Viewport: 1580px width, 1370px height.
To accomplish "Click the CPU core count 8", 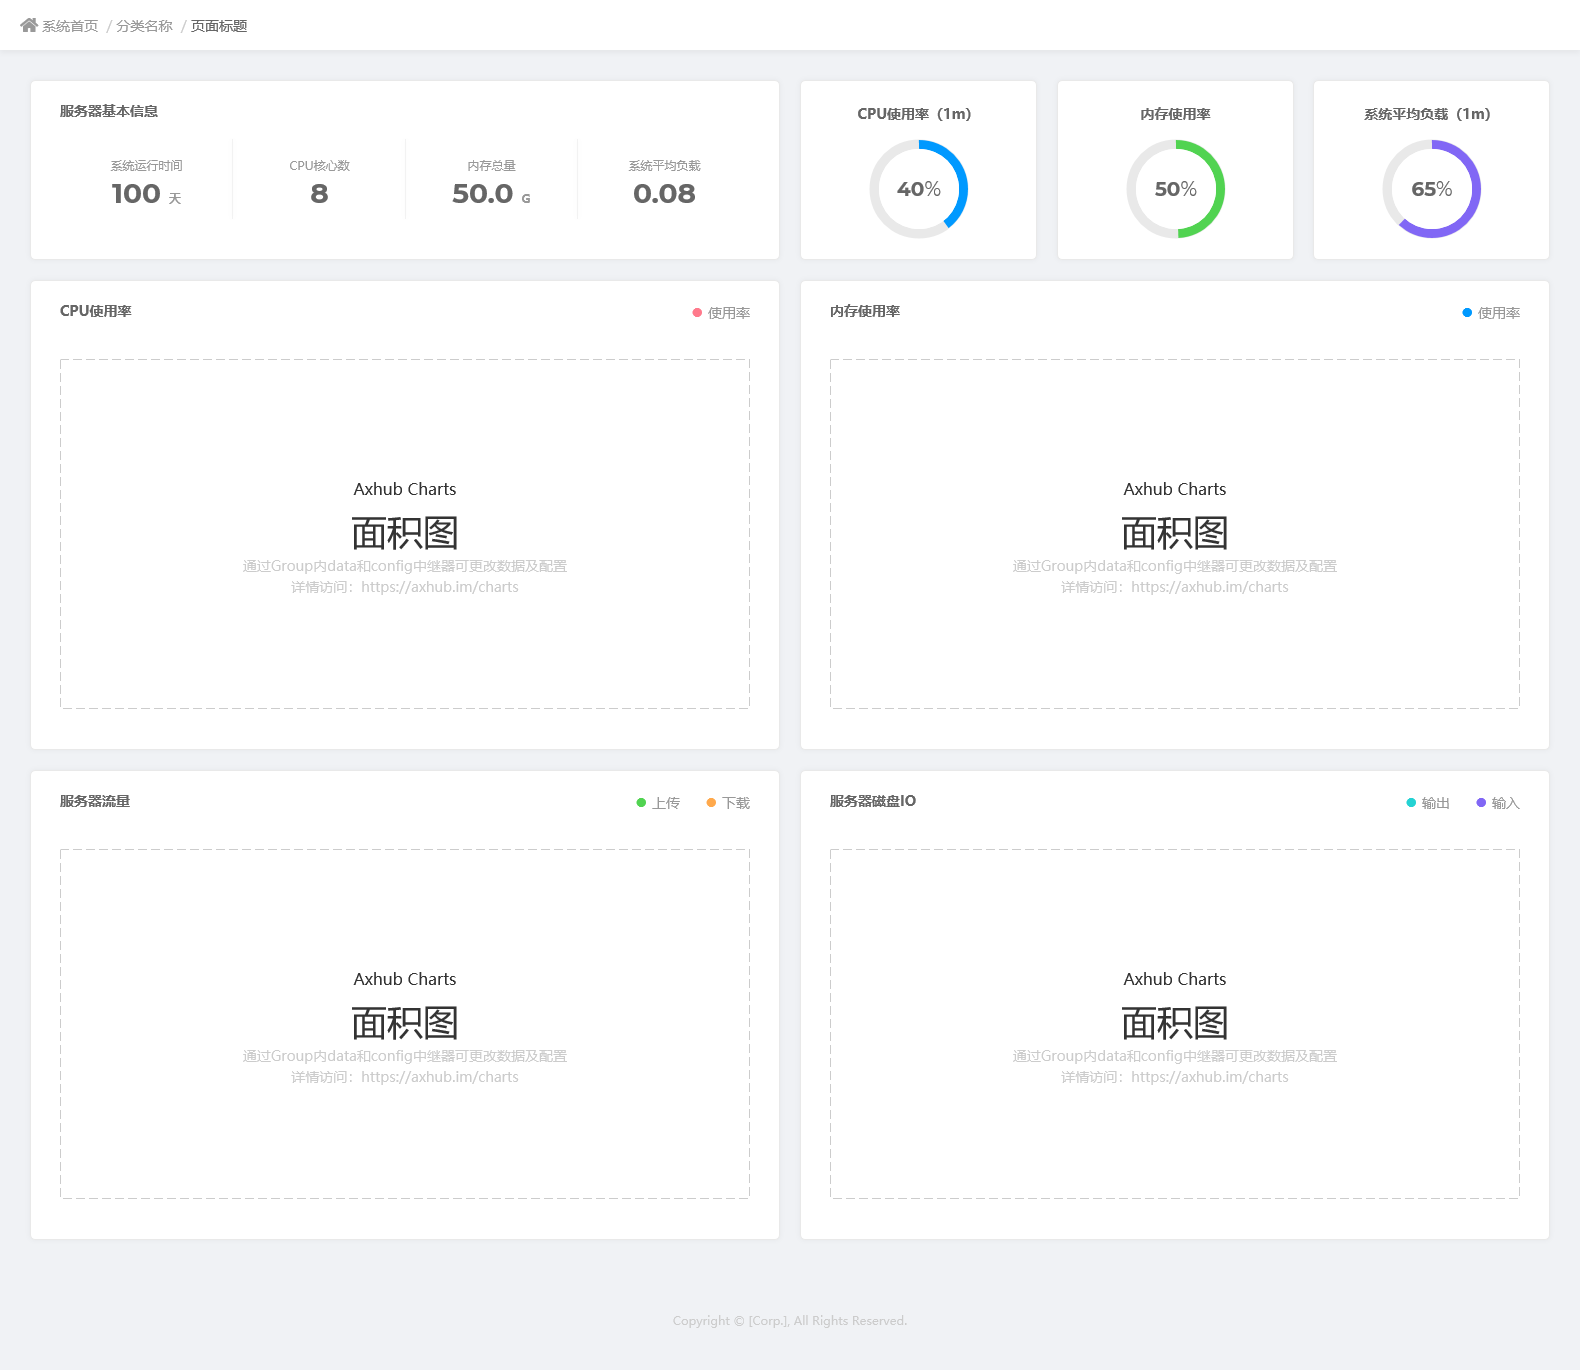I will pyautogui.click(x=319, y=193).
